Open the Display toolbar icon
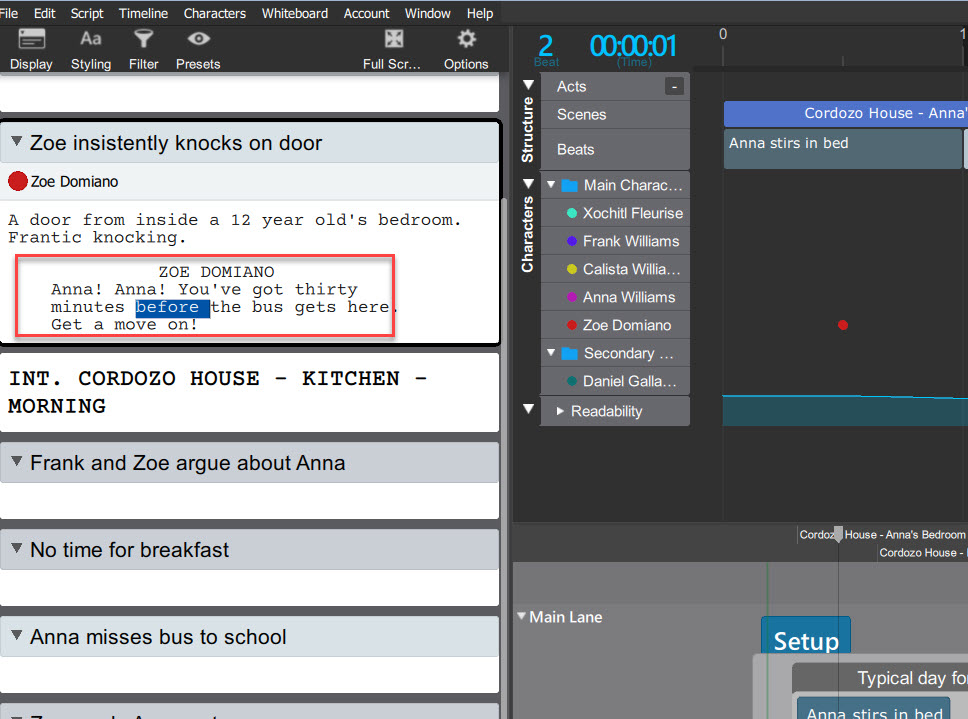 (x=31, y=49)
